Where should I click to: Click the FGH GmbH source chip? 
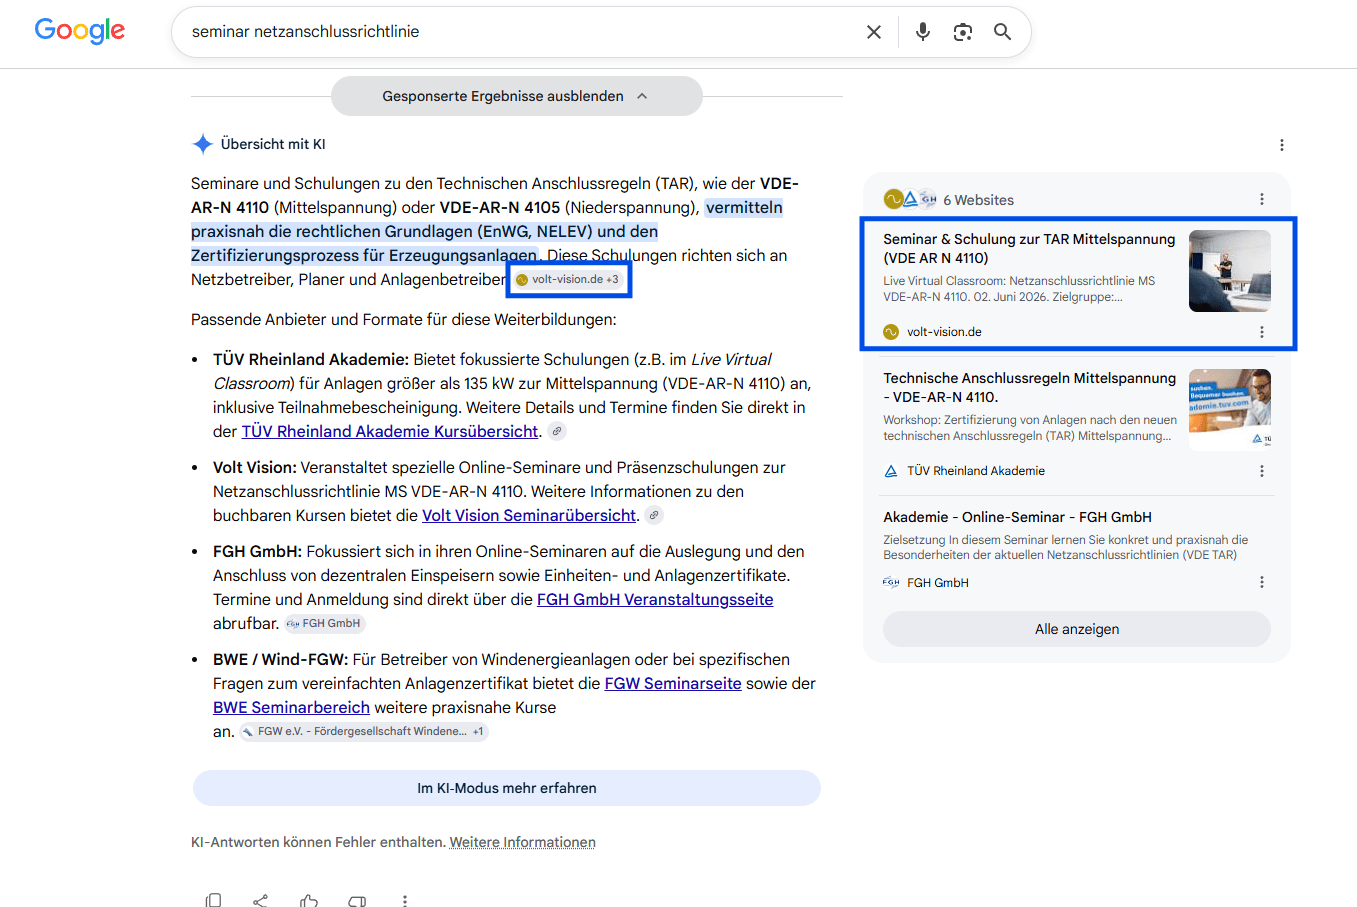325,623
